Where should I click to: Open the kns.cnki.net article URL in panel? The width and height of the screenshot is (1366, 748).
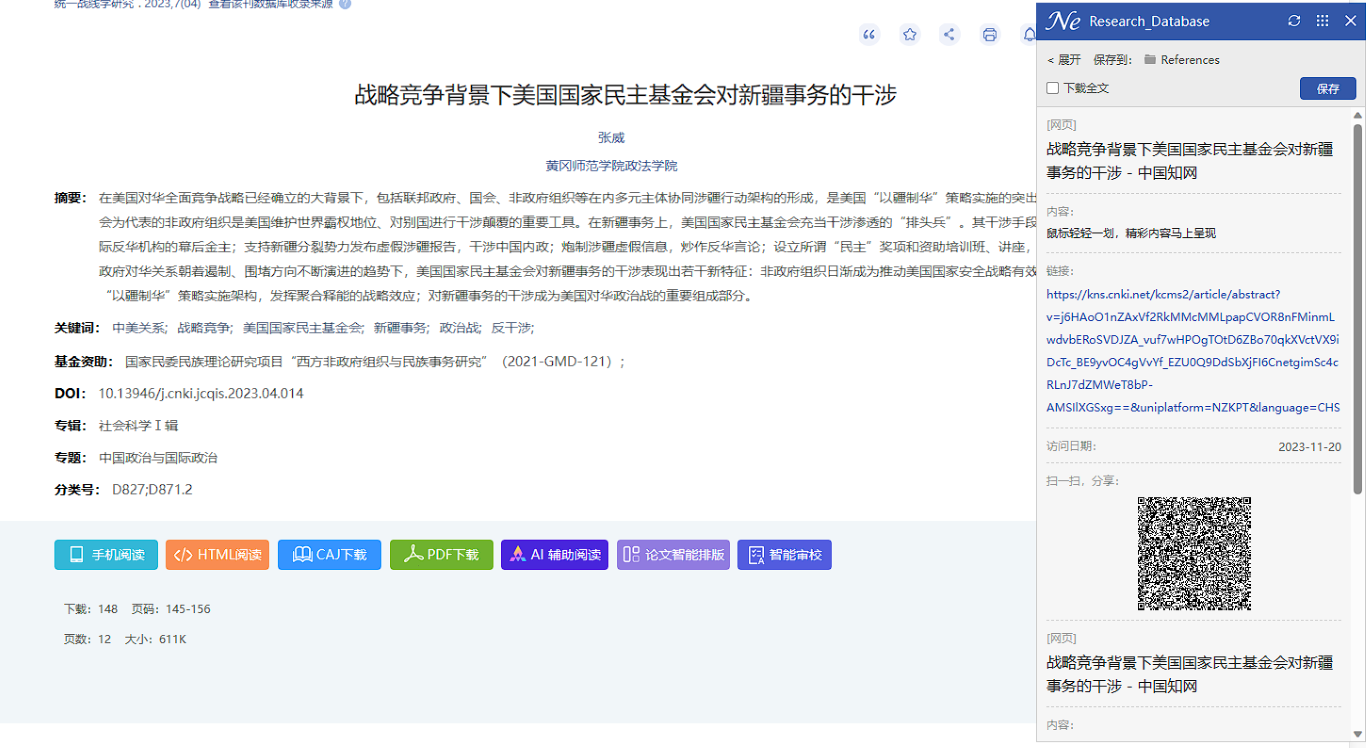pos(1193,351)
